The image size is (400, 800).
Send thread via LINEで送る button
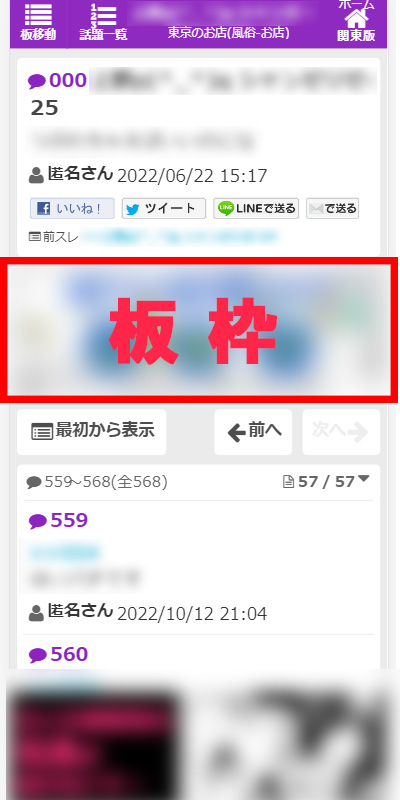256,209
